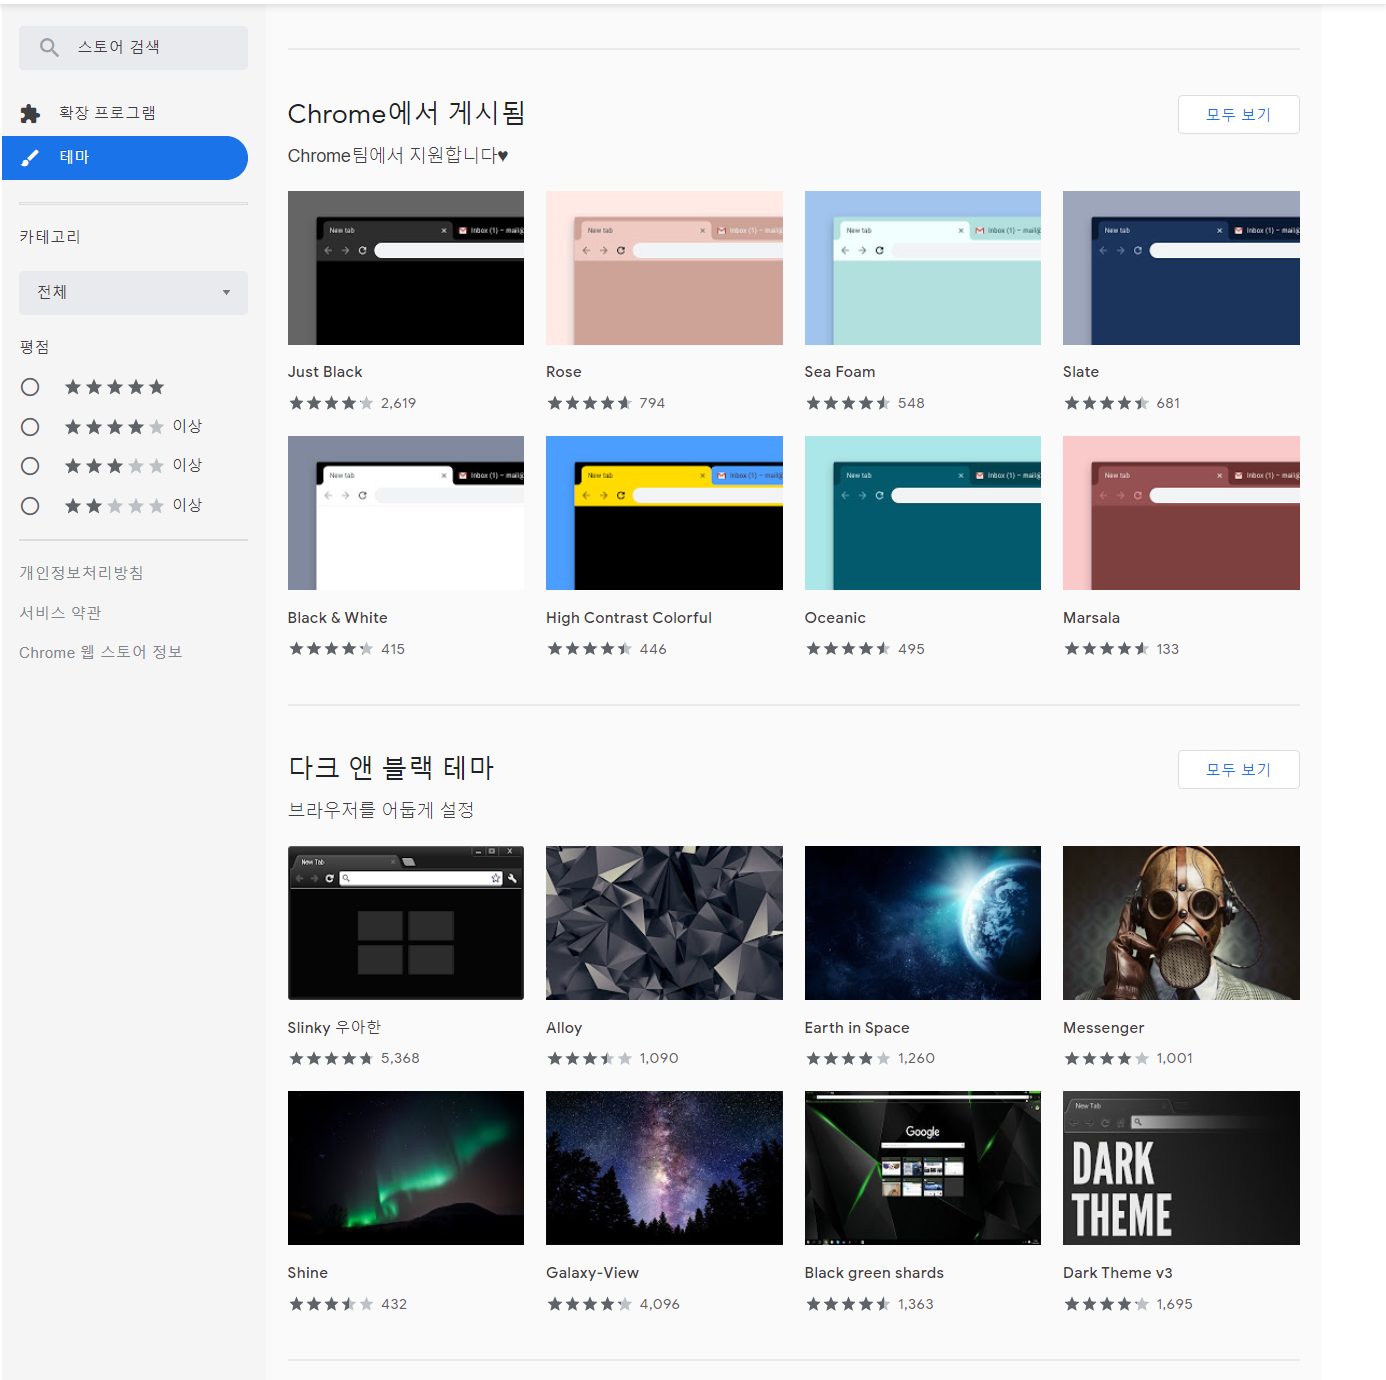Viewport: 1386px width, 1380px height.
Task: Click the 2,619 rating count
Action: [398, 403]
